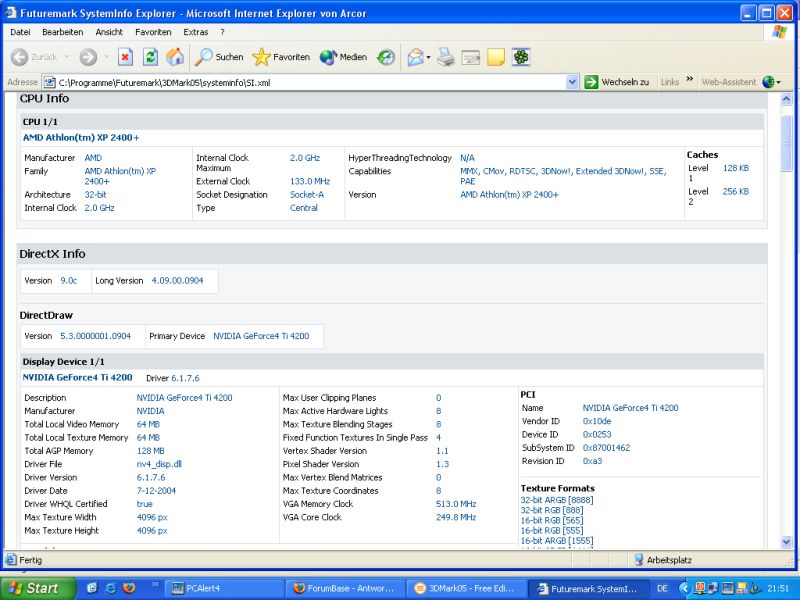
Task: Launch Internet Explorer from the quick launch
Action: pos(111,588)
